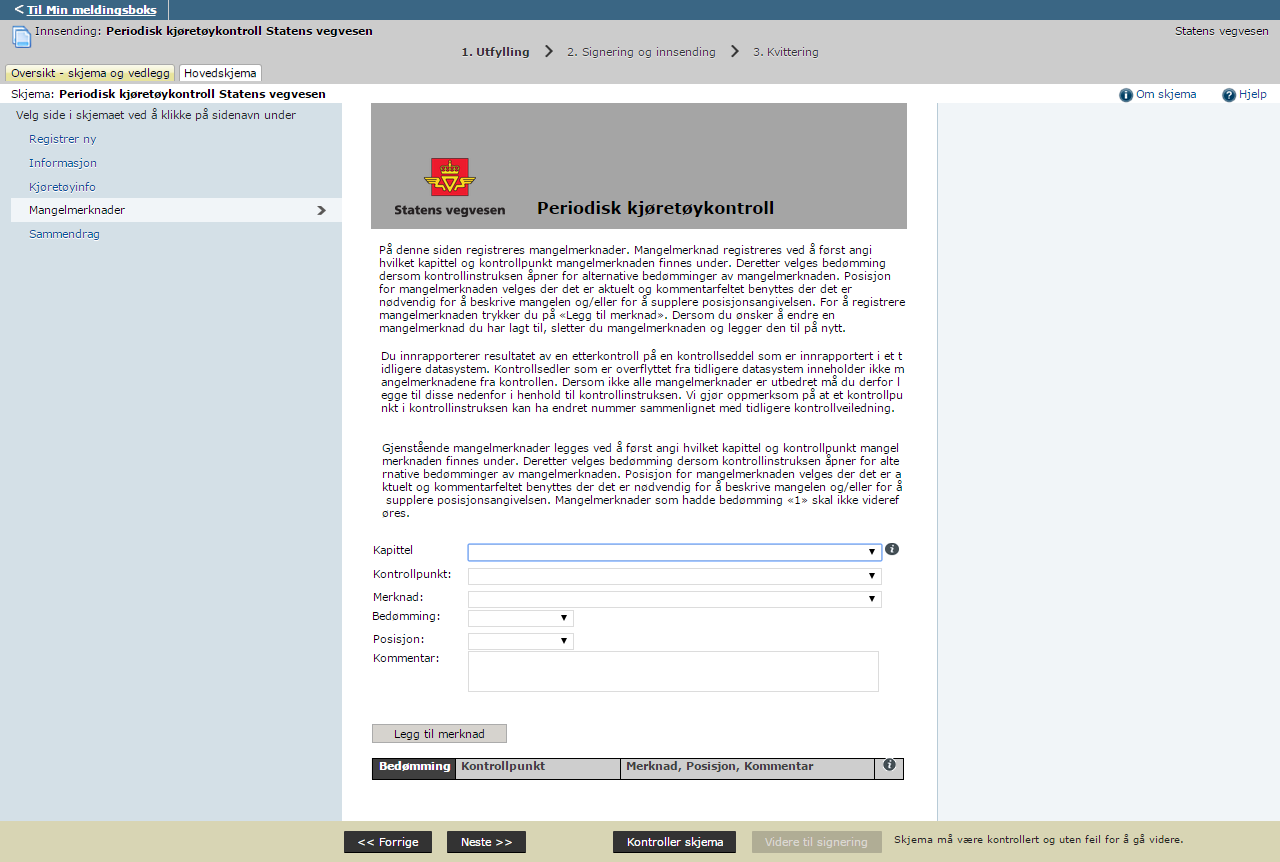Click the Statens vegvesen logo emblem
Screen dimensions: 1280x862
[x=450, y=179]
